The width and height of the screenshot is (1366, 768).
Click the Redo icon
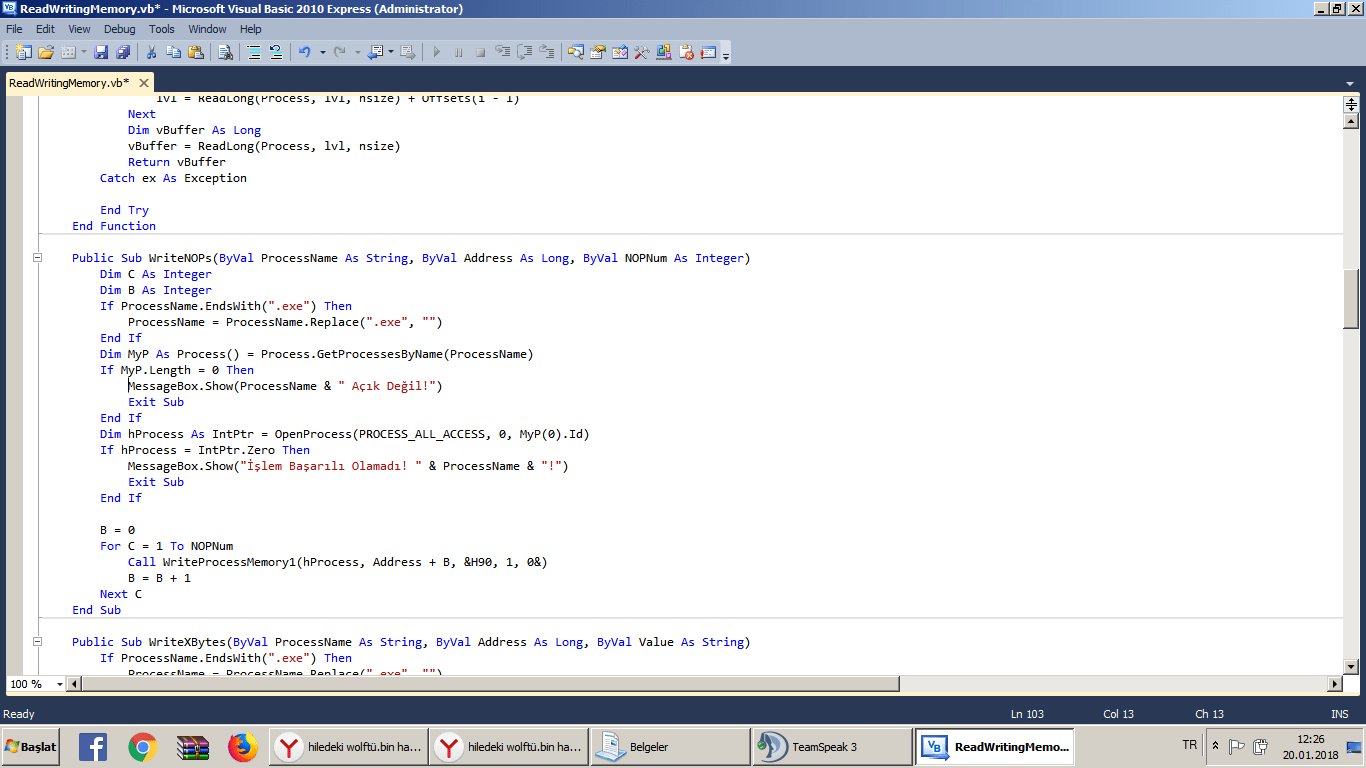click(340, 52)
